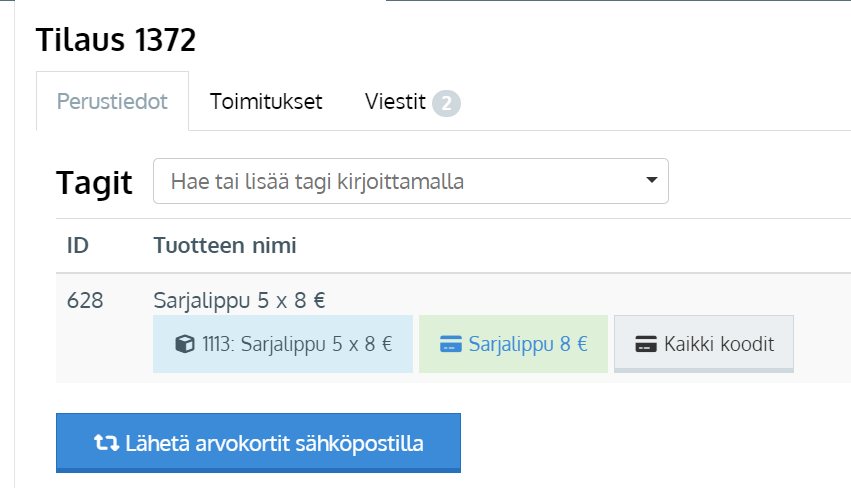Click the Sarjalippu 5 x 8 € product name
The height and width of the screenshot is (488, 851).
239,300
